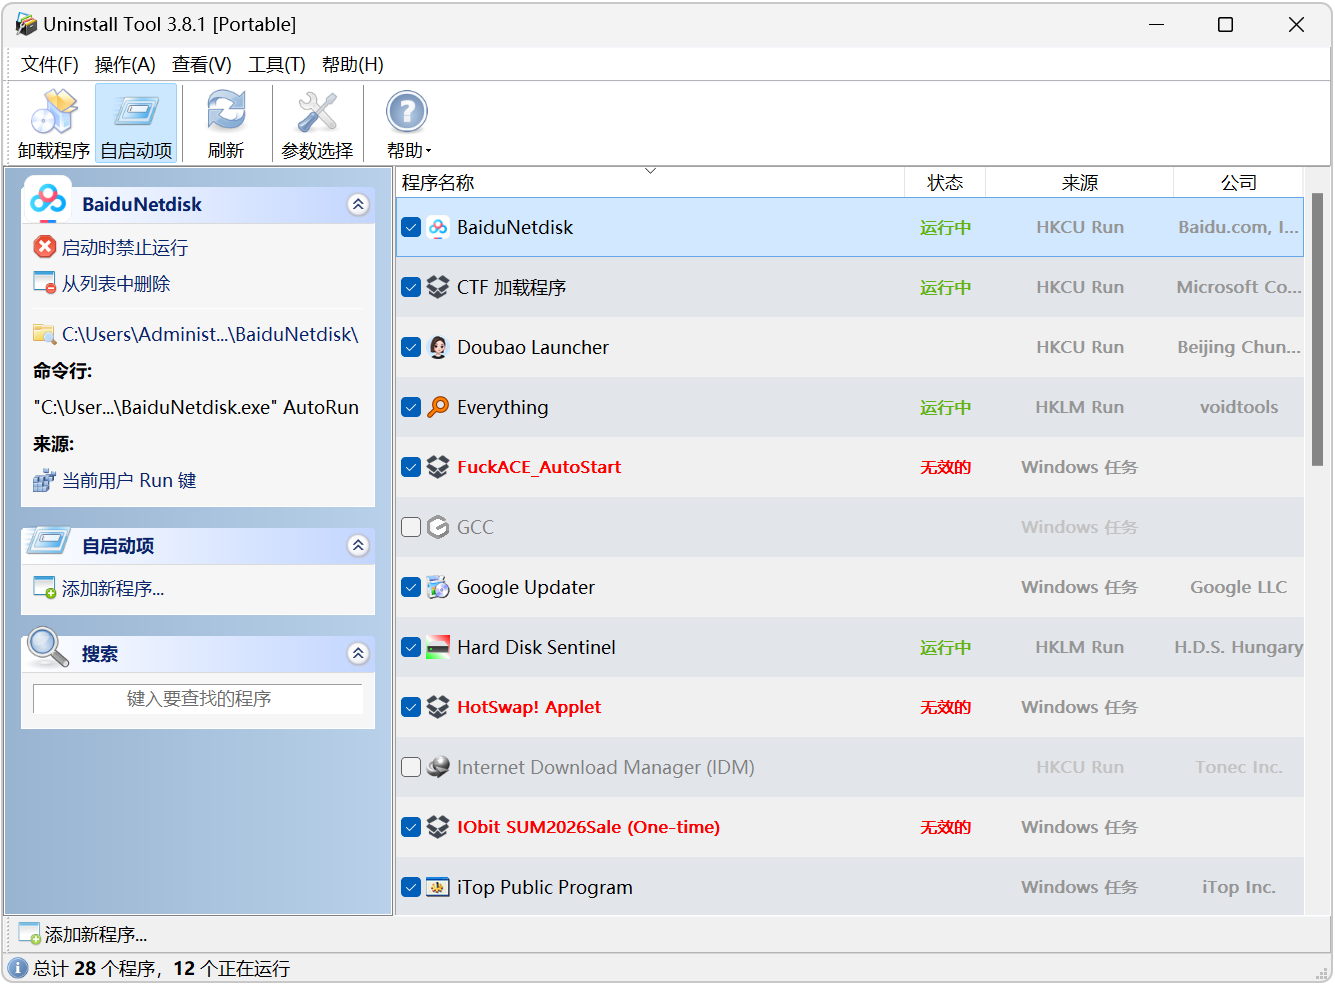Open the 操作(A) menu
1335x985 pixels.
coord(125,64)
